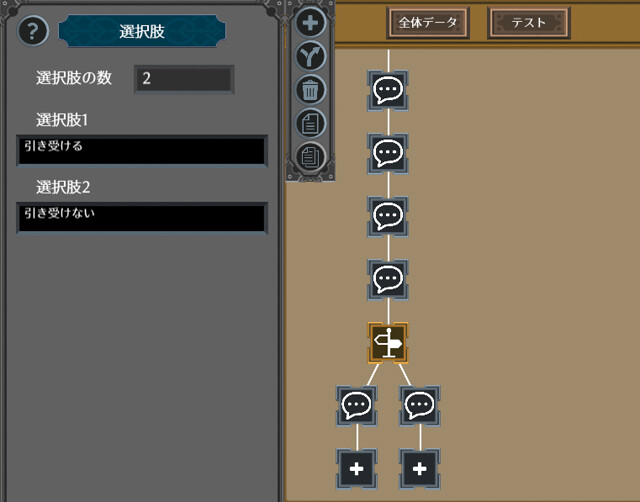Click the trash delete toolbar icon
This screenshot has height=502, width=640.
pyautogui.click(x=310, y=90)
